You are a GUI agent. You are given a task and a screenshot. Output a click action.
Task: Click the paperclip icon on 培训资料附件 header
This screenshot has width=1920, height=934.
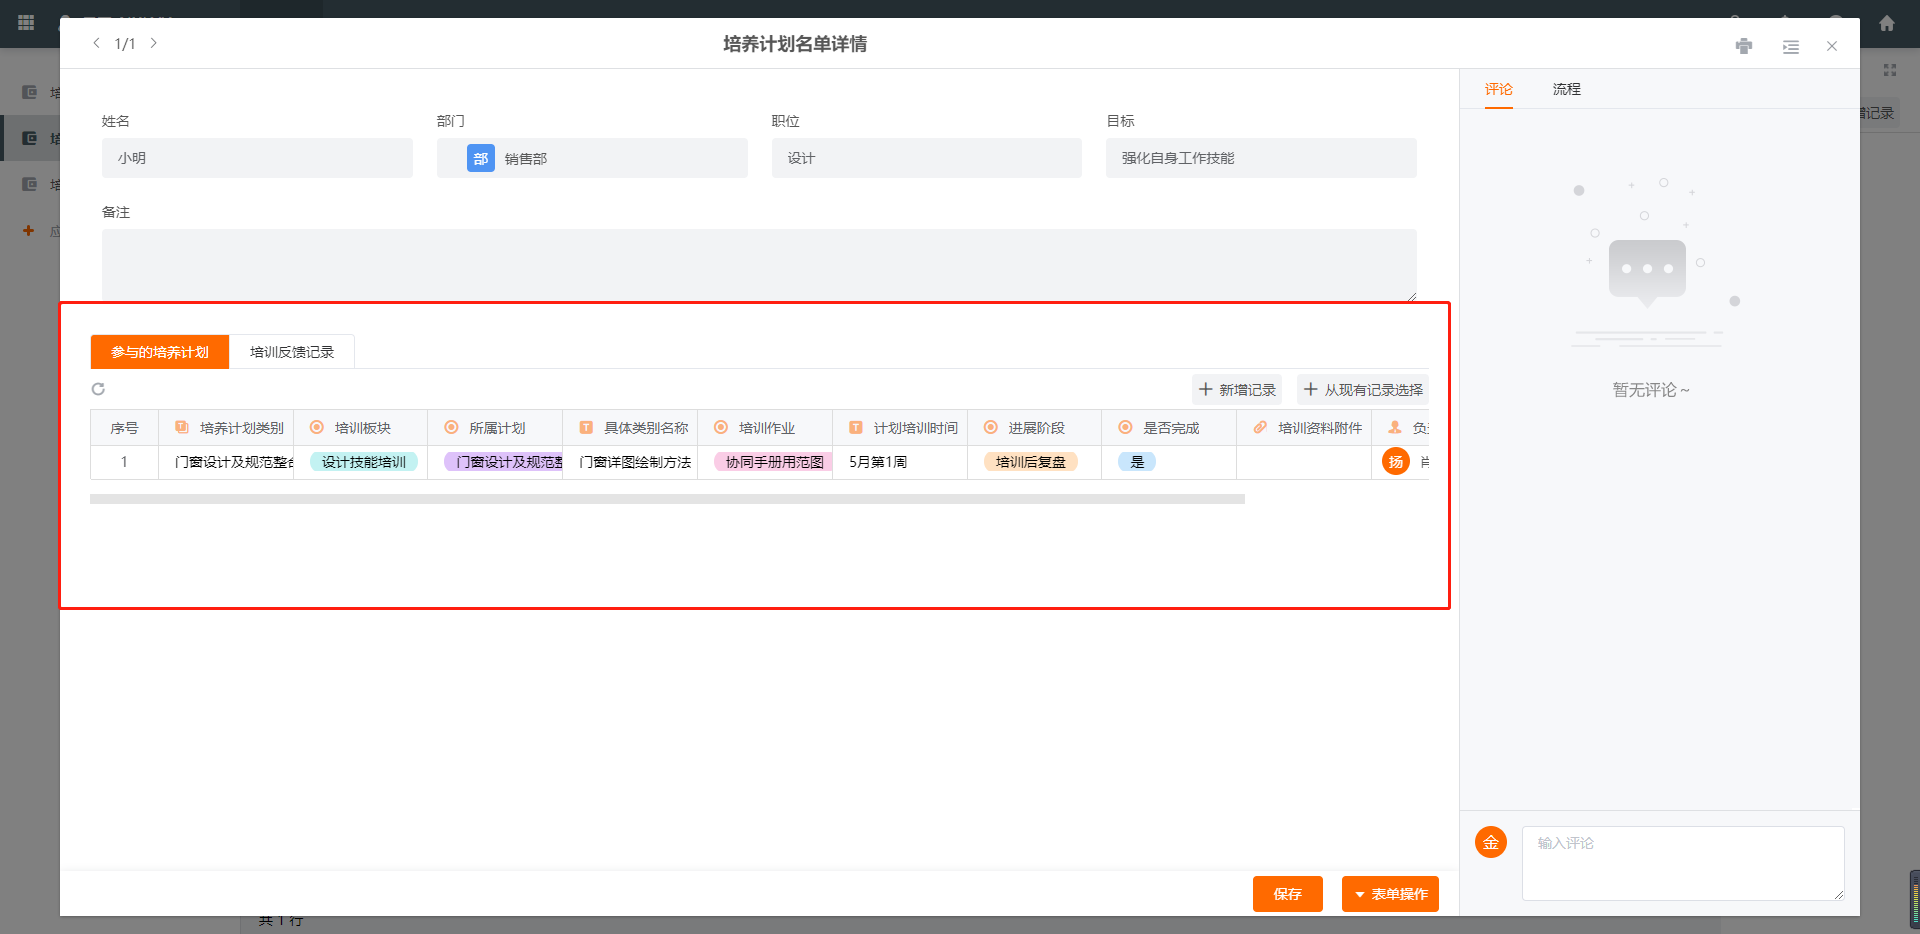(1259, 427)
